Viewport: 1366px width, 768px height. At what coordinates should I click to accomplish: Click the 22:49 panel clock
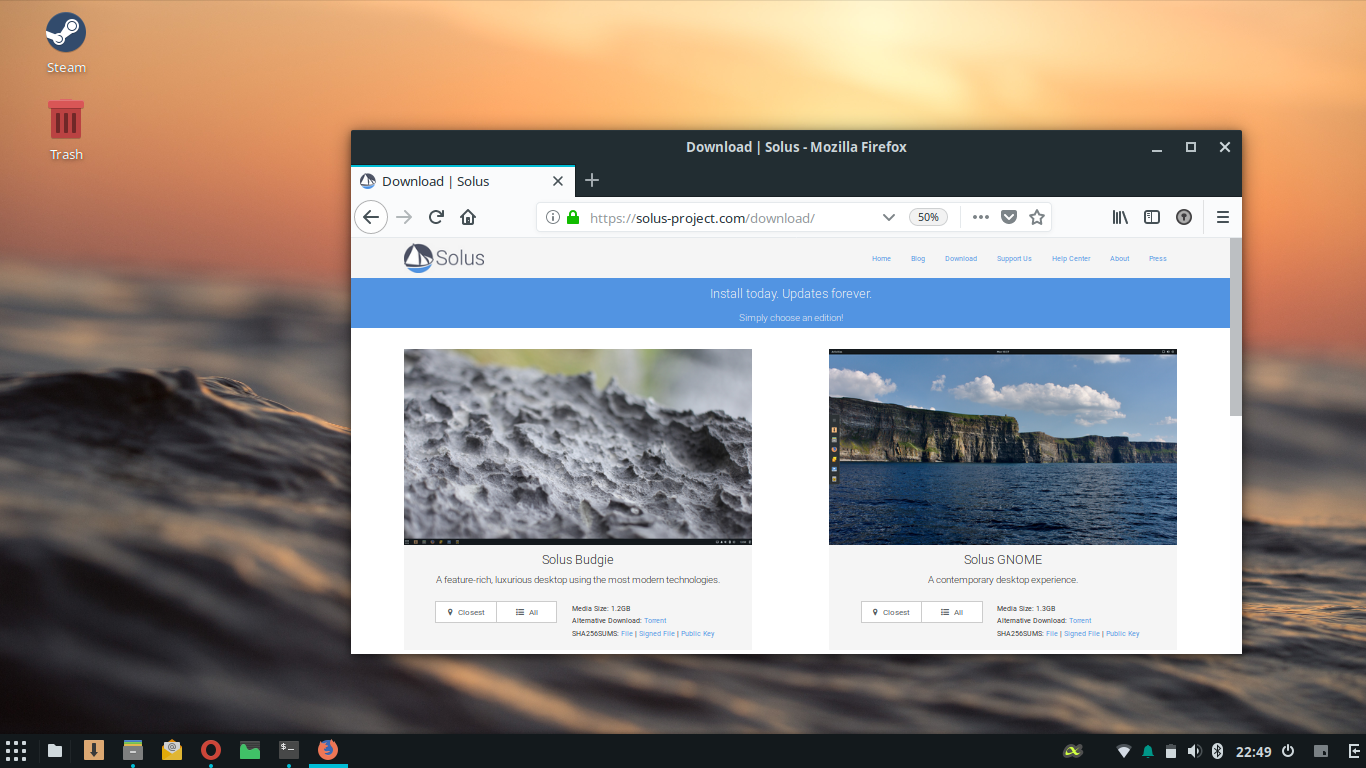tap(1253, 751)
